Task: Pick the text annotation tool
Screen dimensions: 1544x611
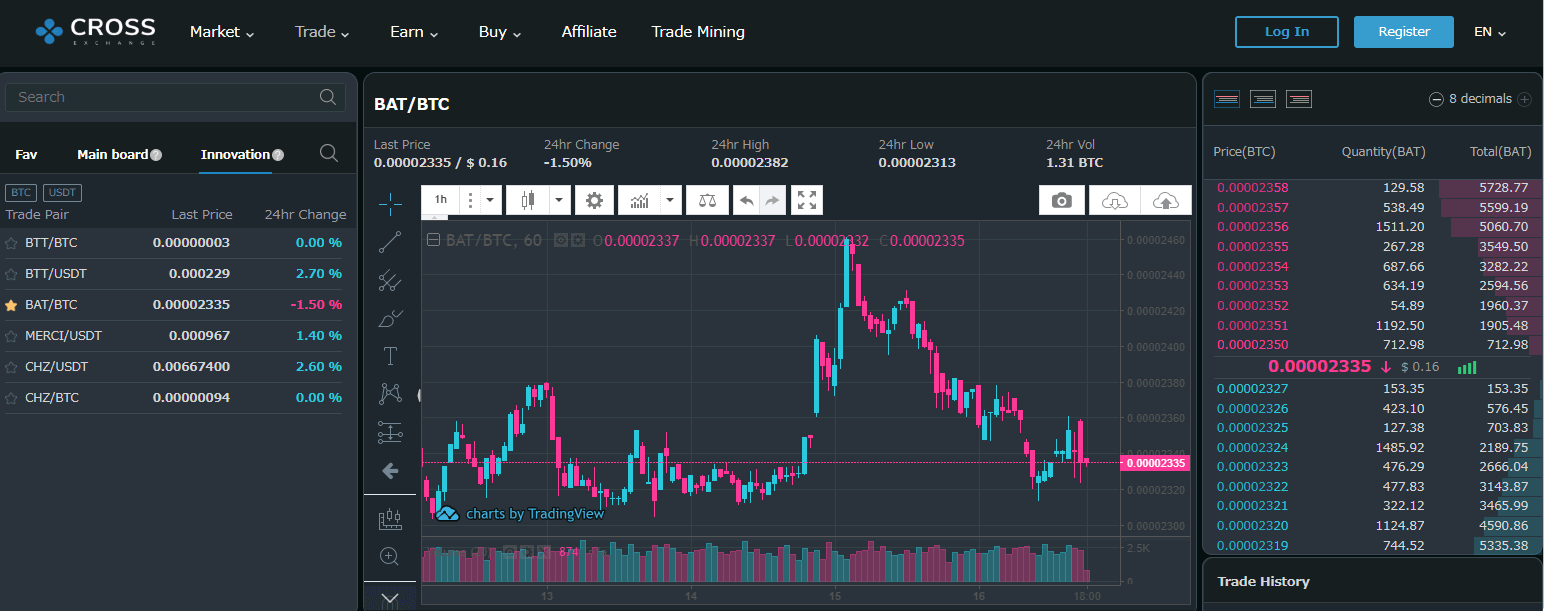Action: tap(390, 356)
